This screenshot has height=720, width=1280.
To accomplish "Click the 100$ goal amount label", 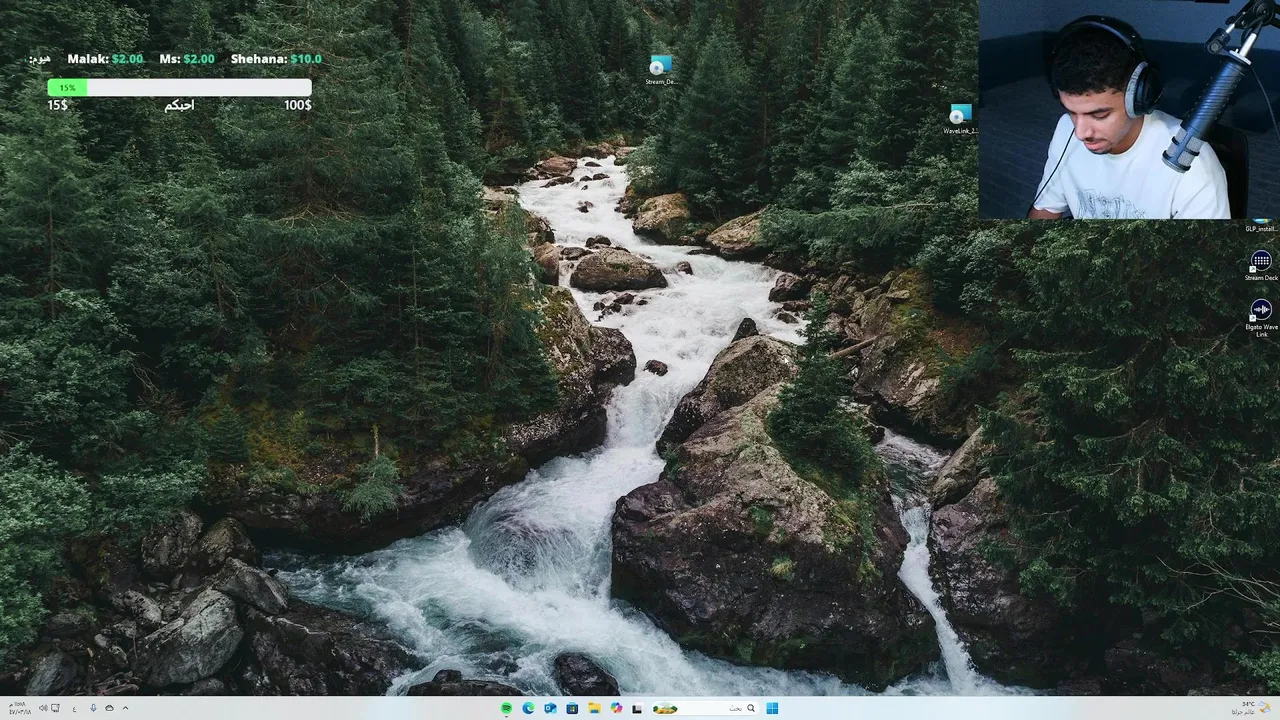I will pyautogui.click(x=297, y=105).
